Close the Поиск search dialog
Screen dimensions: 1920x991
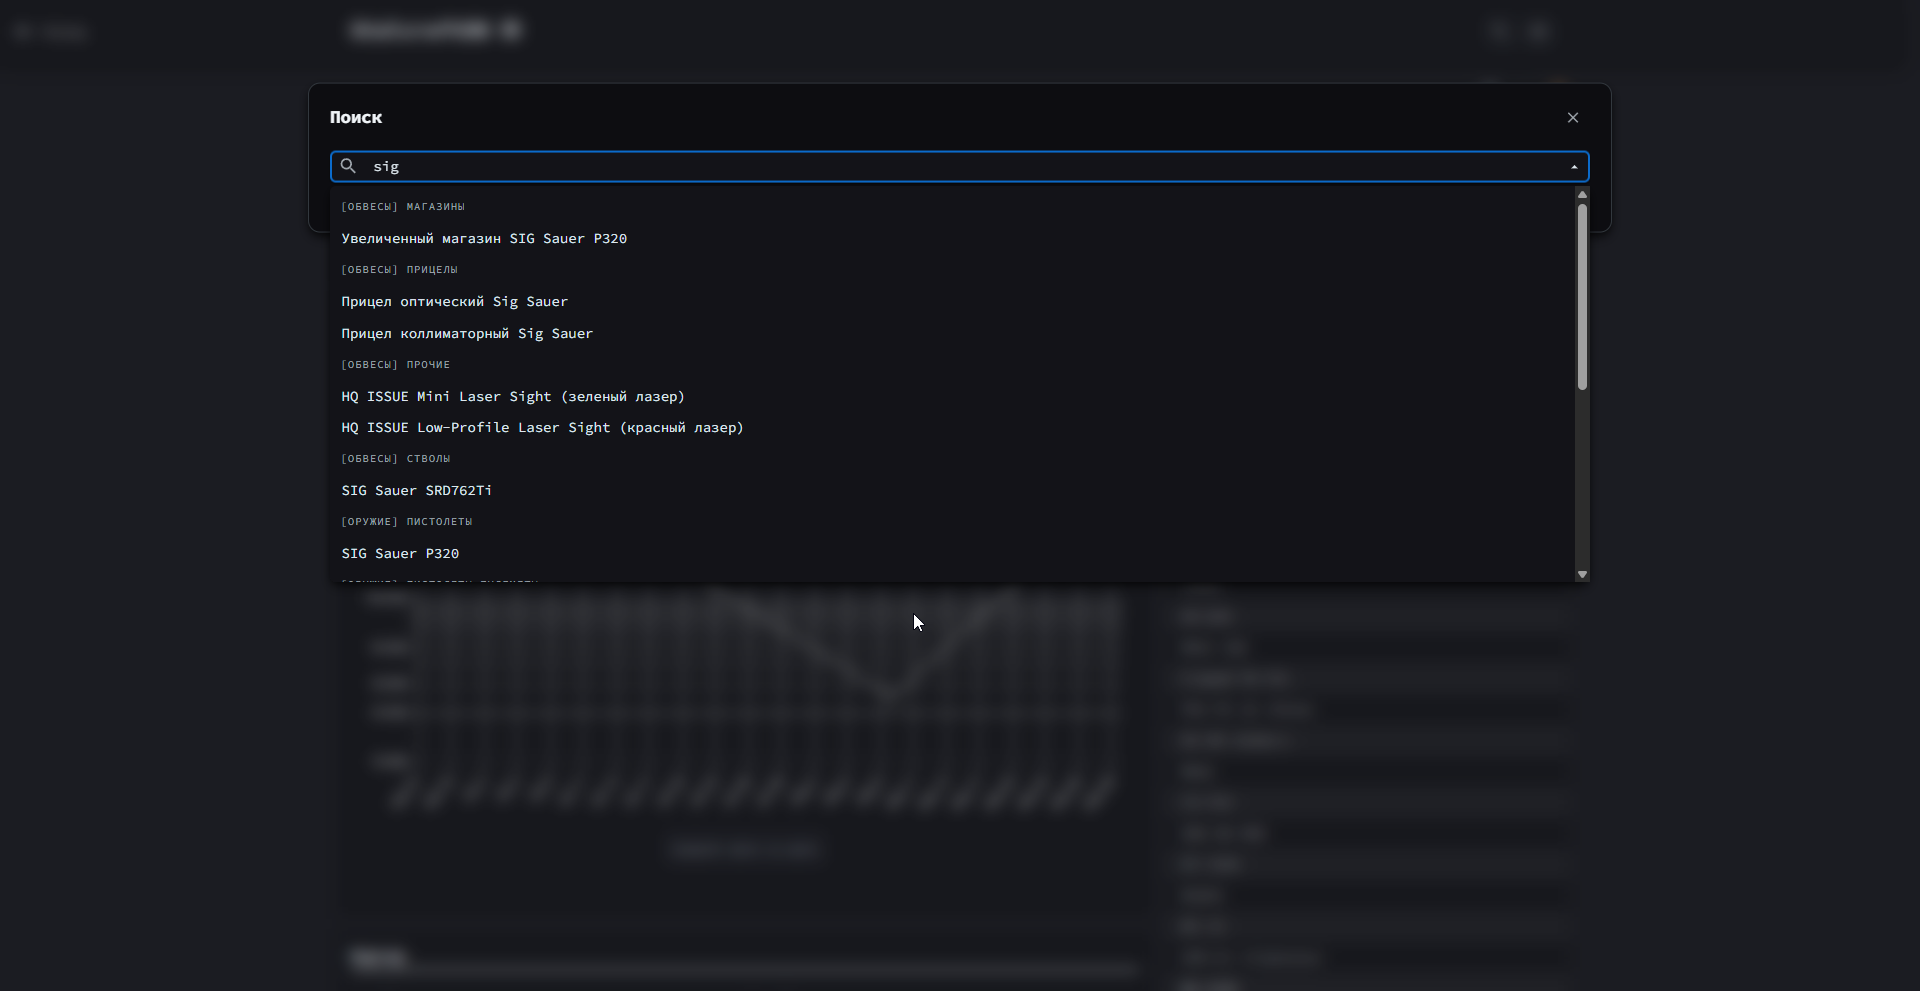(1573, 118)
